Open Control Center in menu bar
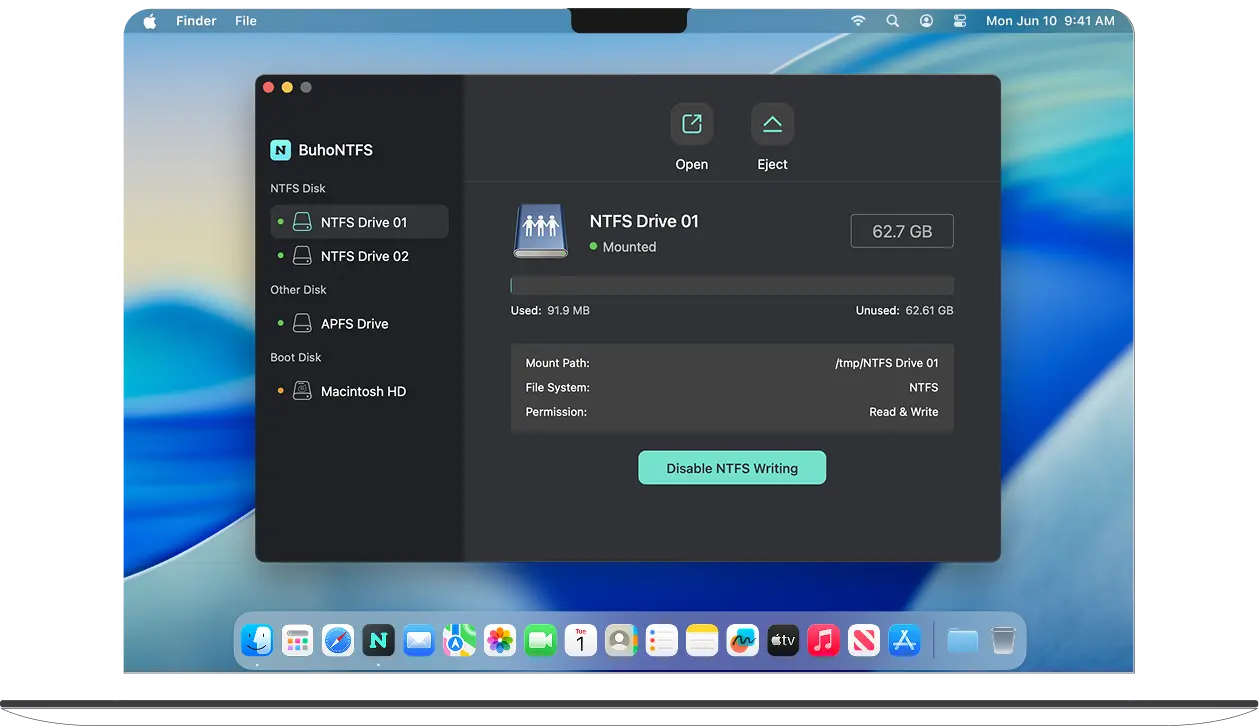Screen dimensions: 1259x728 coord(960,21)
